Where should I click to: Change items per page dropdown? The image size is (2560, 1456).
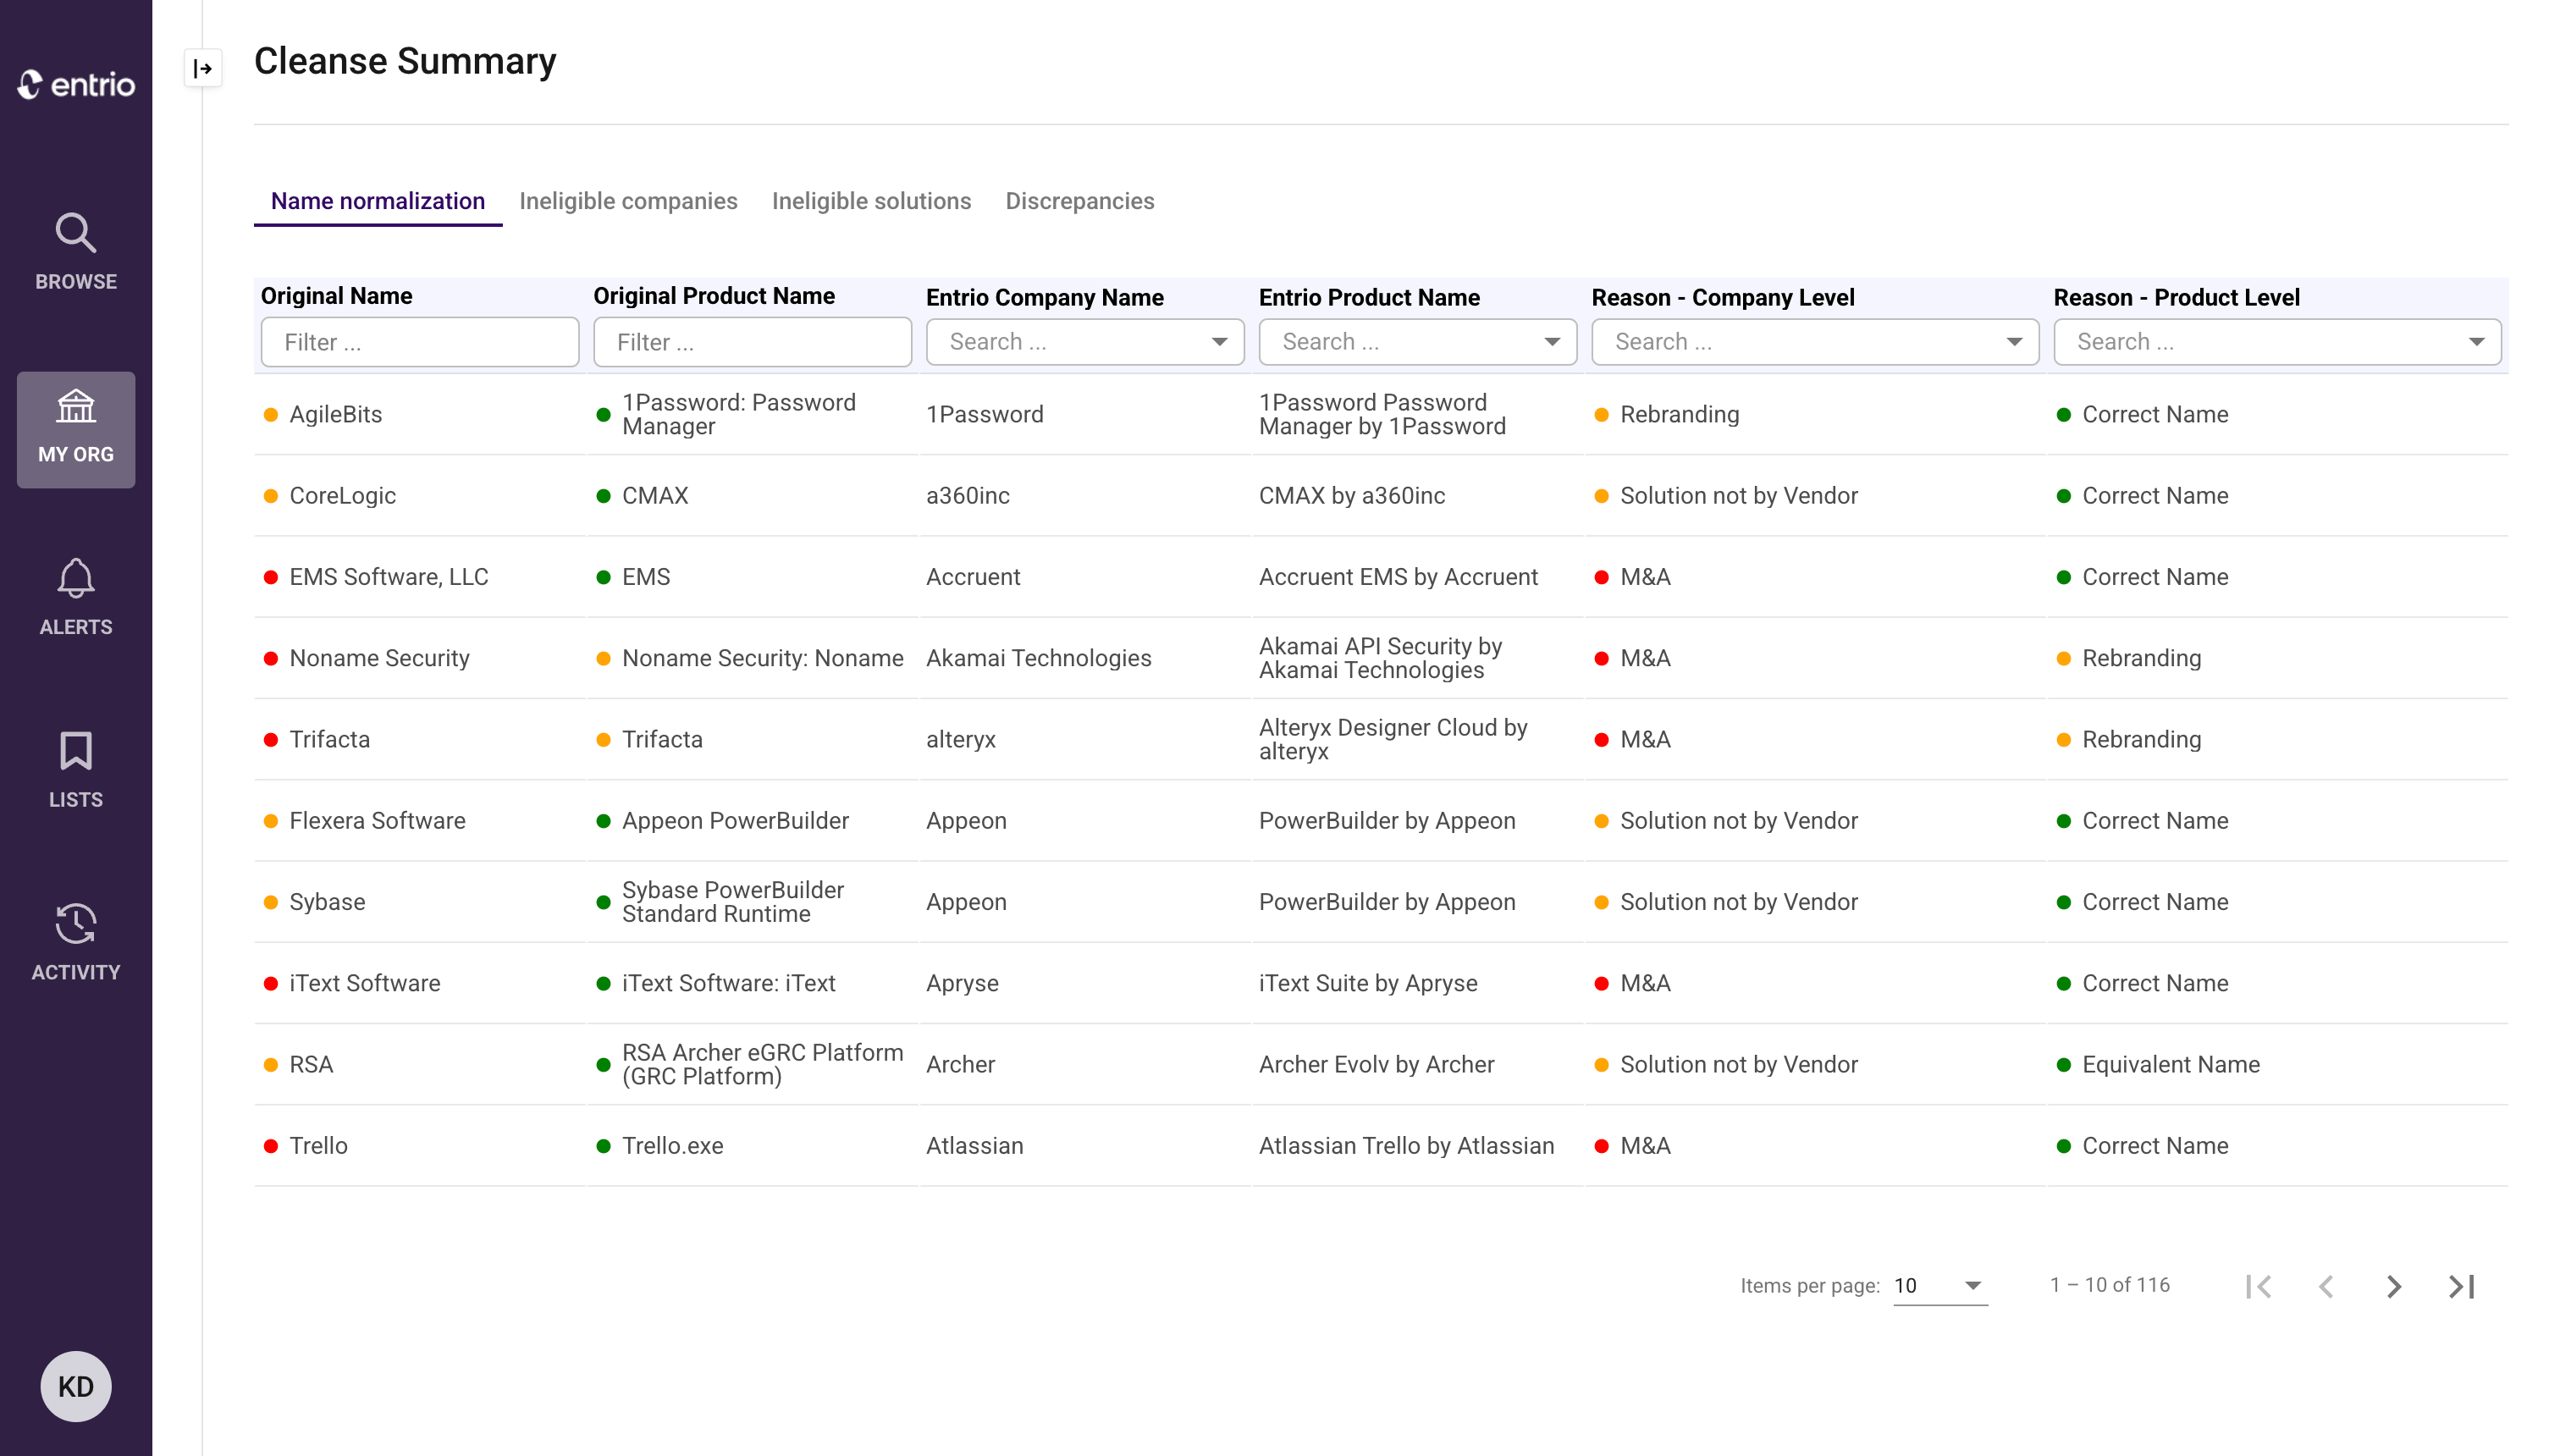[1940, 1286]
